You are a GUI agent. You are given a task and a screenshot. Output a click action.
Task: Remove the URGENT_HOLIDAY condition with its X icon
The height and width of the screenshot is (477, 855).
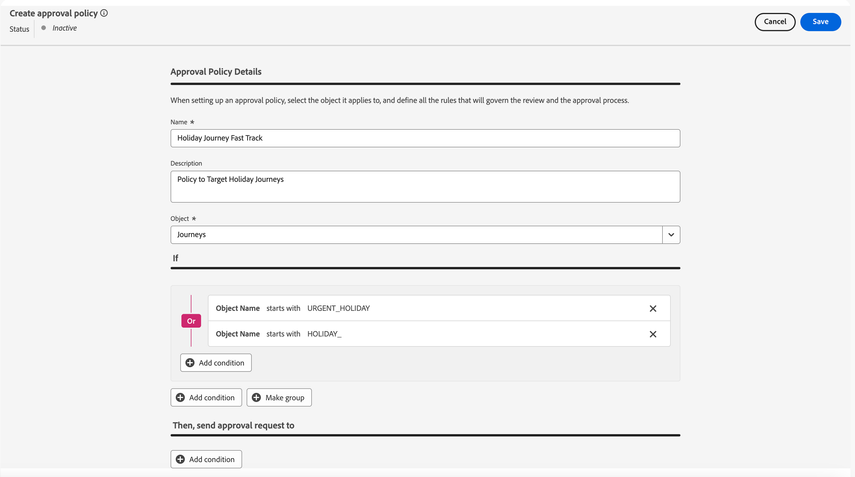(x=653, y=309)
